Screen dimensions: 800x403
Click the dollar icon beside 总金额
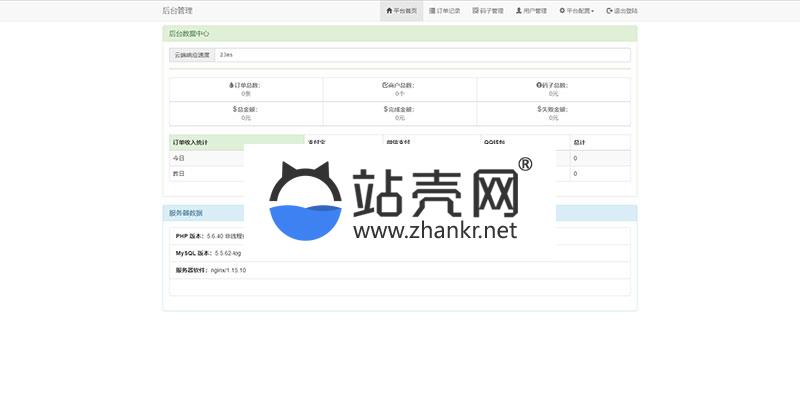(235, 109)
